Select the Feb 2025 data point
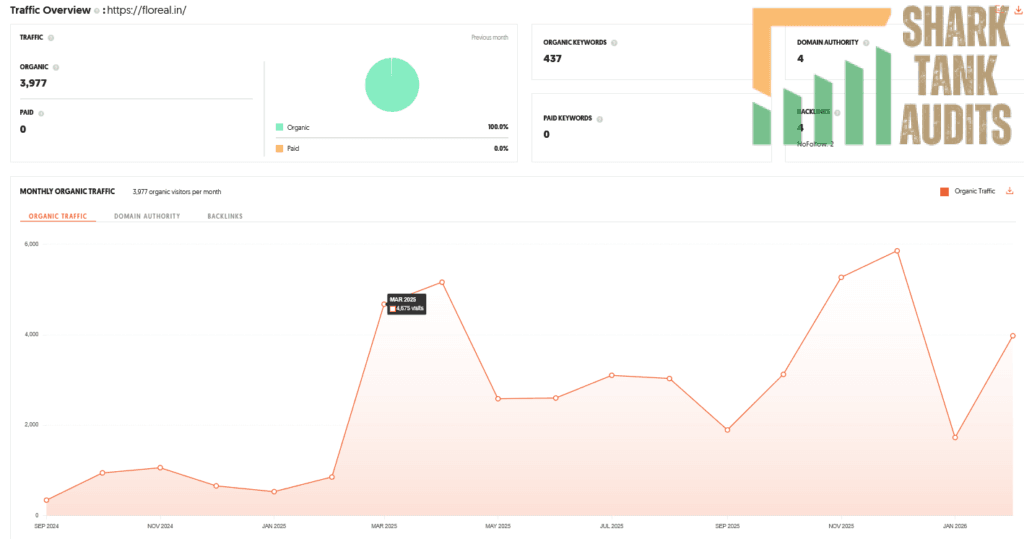Viewport: 1024px width, 539px height. click(x=332, y=478)
